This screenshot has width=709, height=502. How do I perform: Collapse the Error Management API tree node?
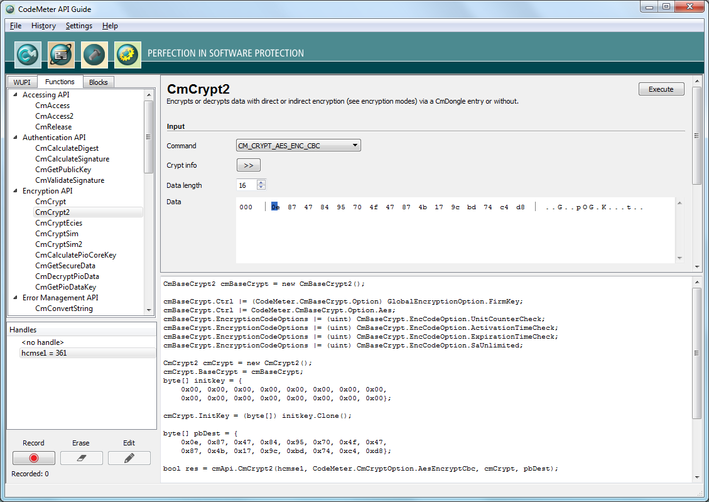[x=16, y=298]
